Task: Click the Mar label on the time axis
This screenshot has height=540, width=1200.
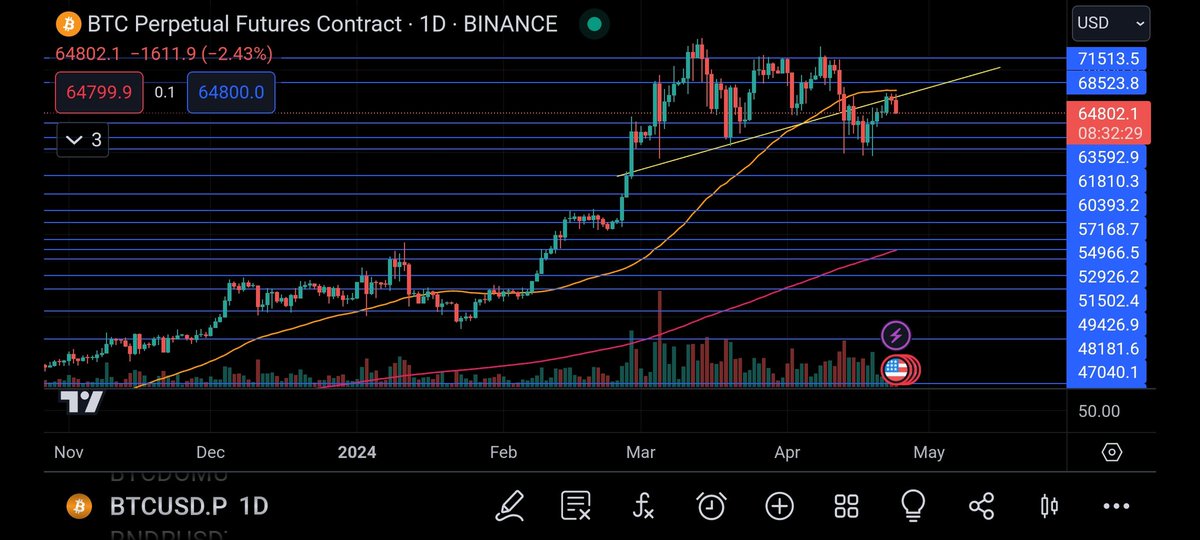Action: coord(640,452)
